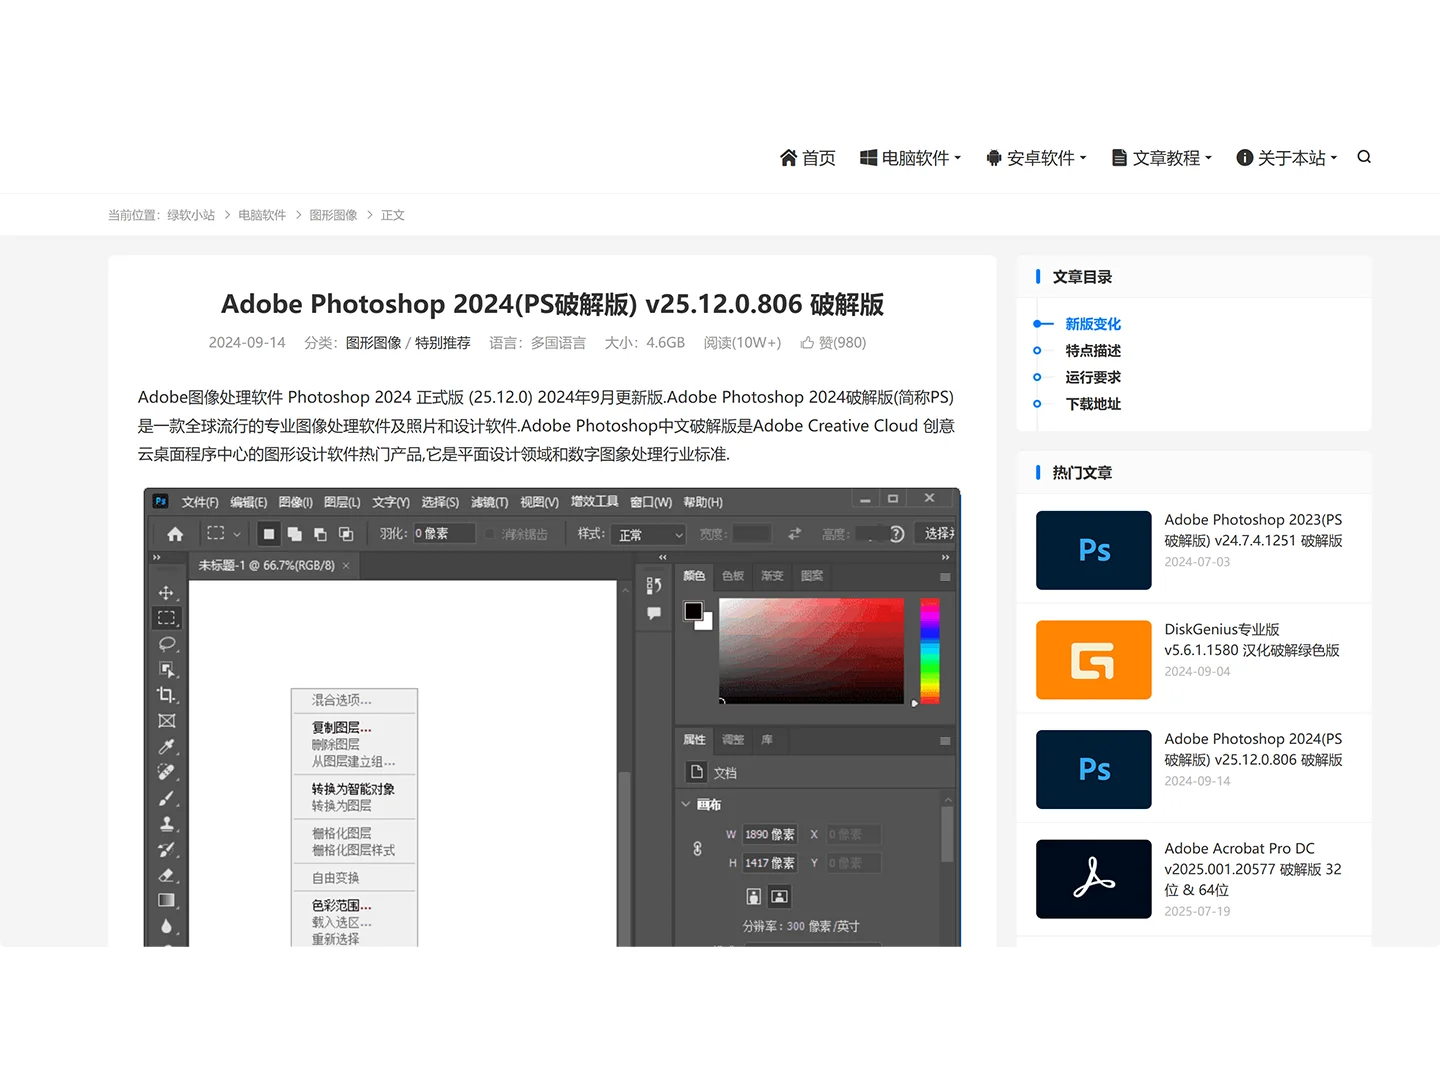The width and height of the screenshot is (1440, 1080).
Task: Open Adobe Photoshop 2023 thumbnail in hot articles
Action: [1094, 550]
